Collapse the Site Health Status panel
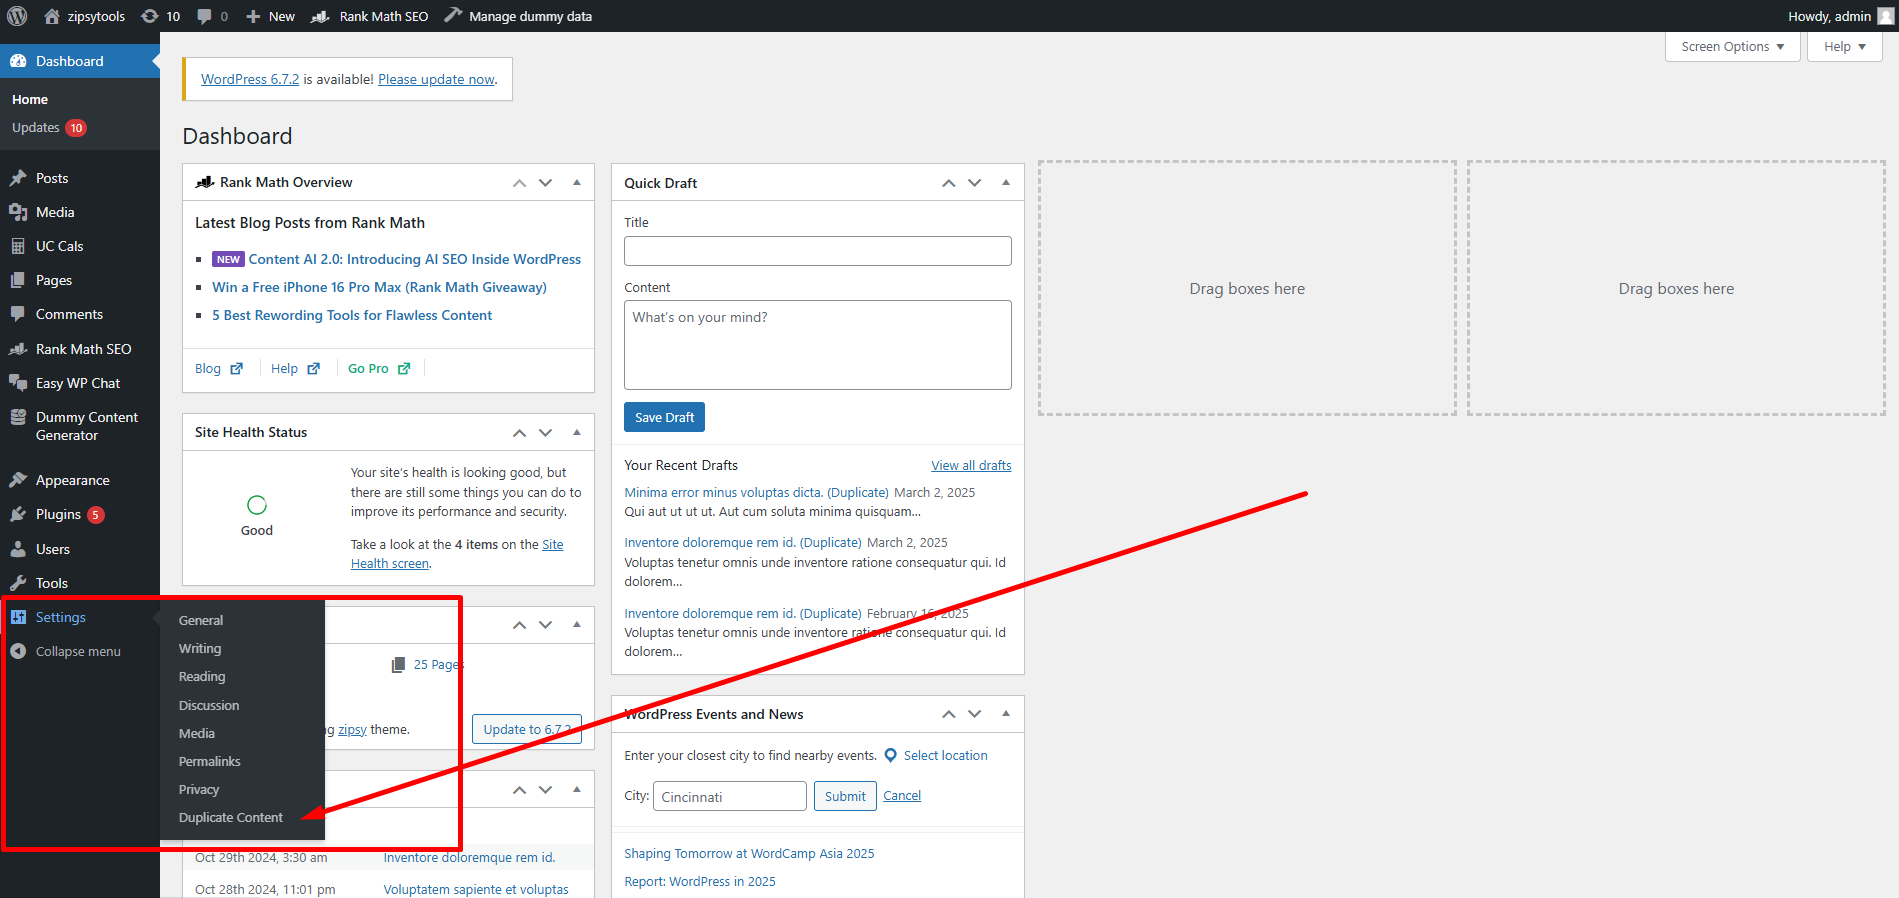This screenshot has height=898, width=1899. (577, 432)
